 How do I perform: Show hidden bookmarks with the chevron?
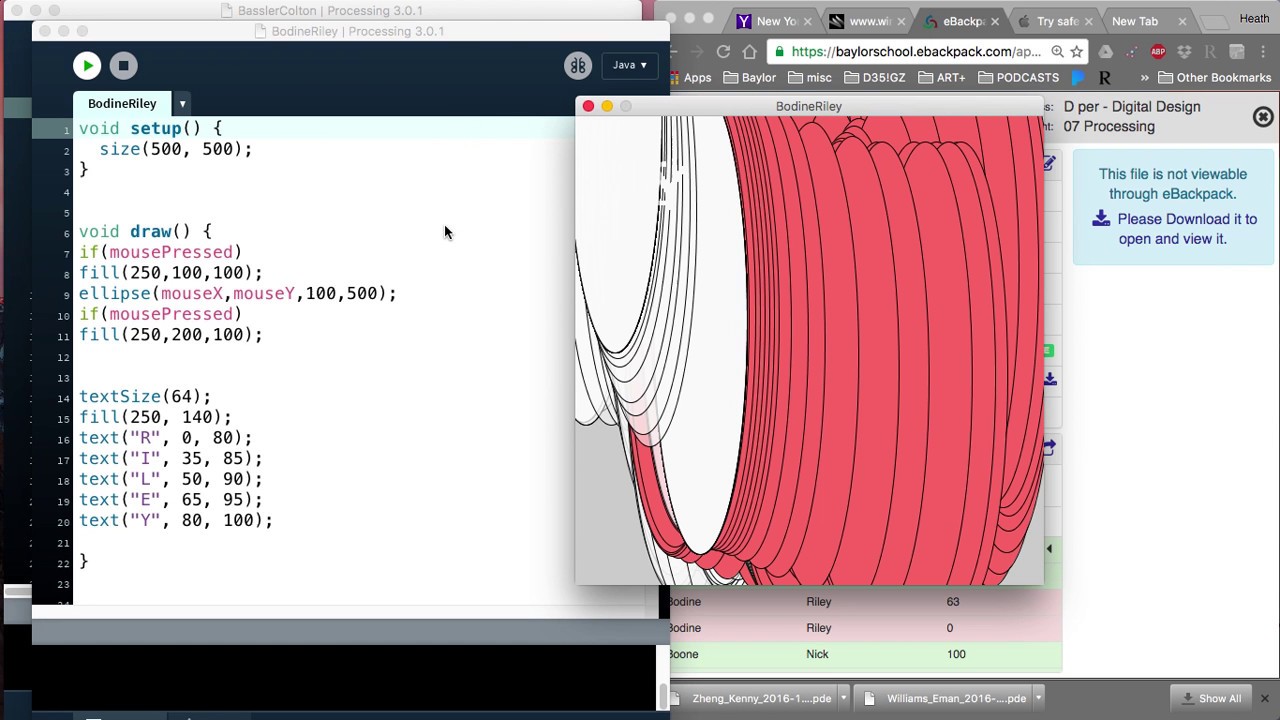point(1145,78)
